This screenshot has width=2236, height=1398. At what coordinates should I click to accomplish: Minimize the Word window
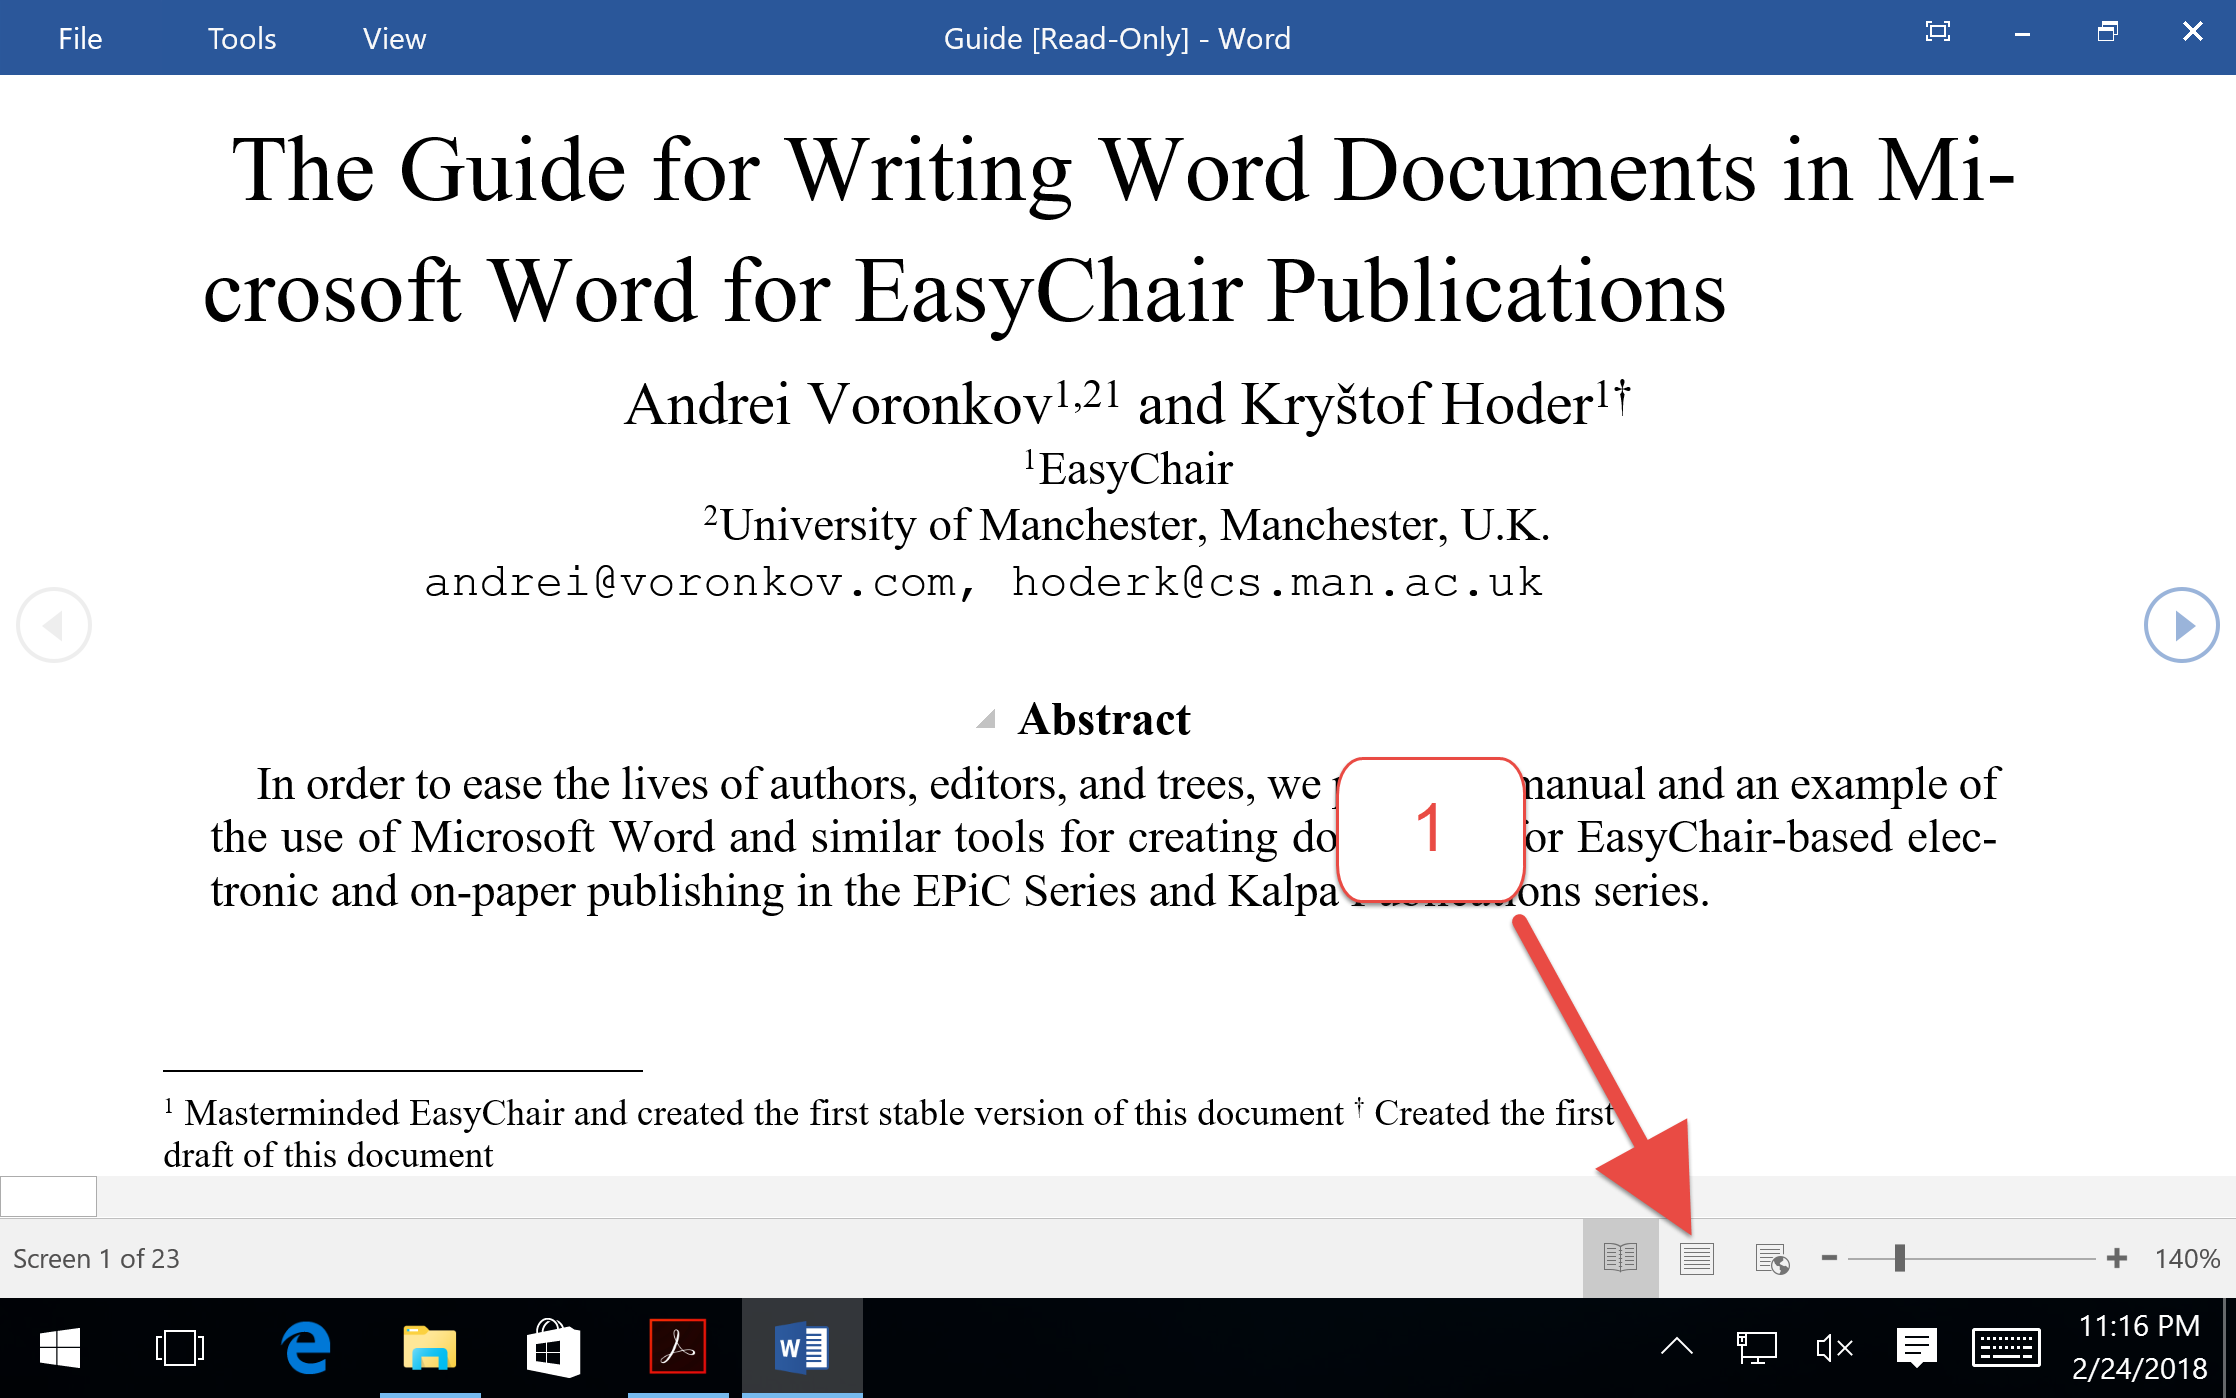pos(2022,33)
